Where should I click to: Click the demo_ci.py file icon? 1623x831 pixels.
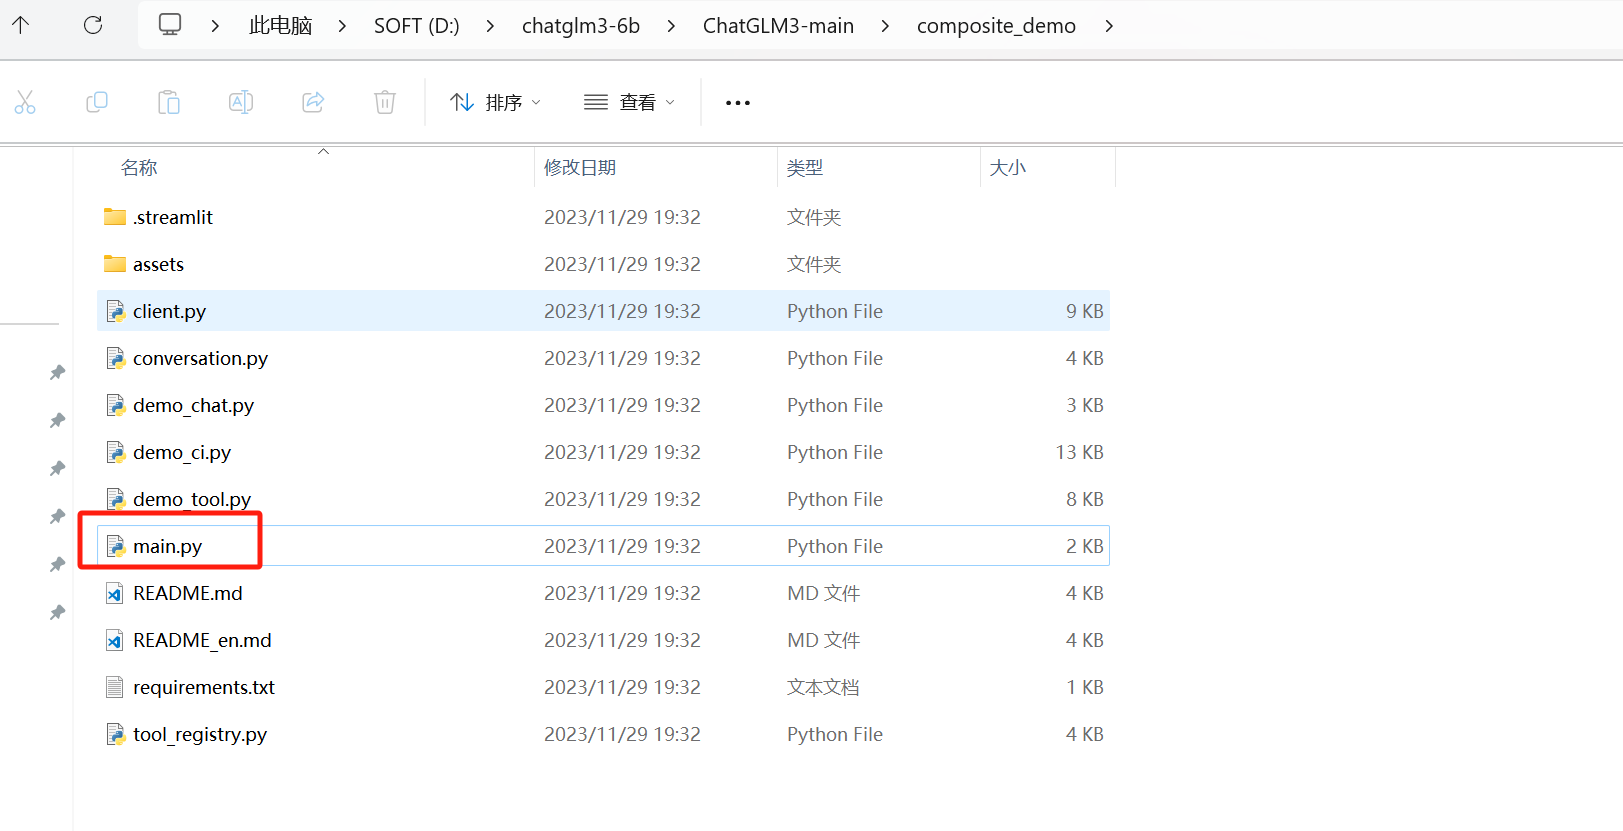tap(116, 452)
